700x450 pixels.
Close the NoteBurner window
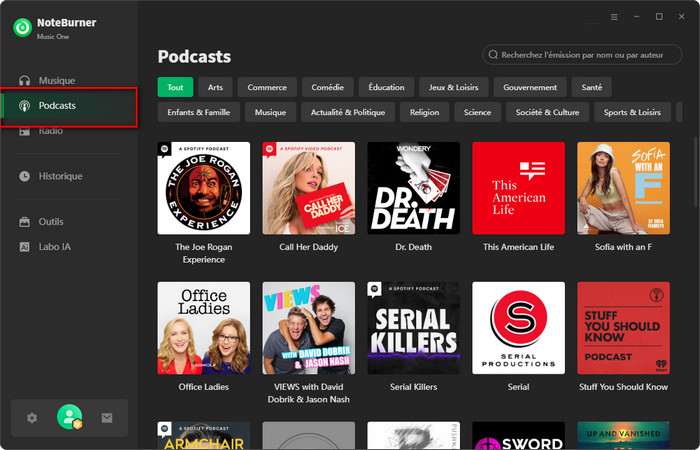click(681, 17)
